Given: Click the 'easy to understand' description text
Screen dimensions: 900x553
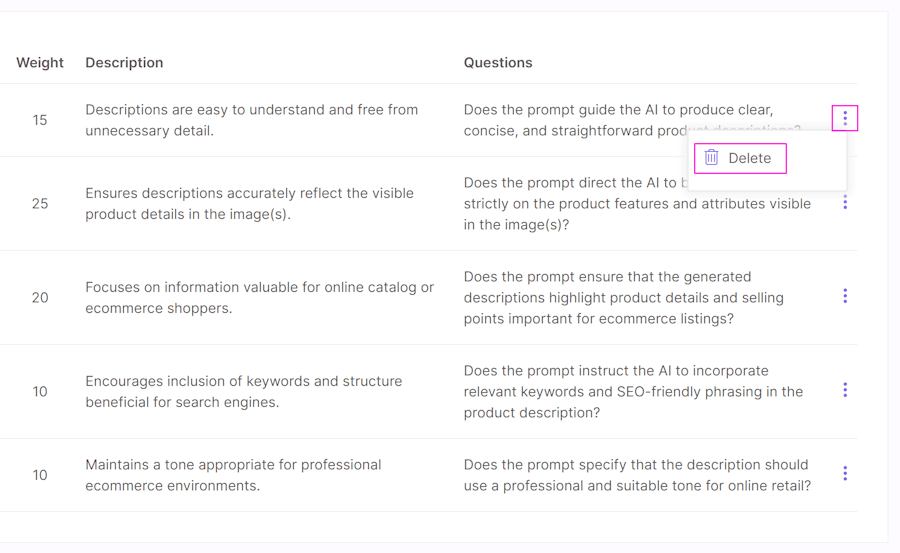Looking at the screenshot, I should coord(251,120).
